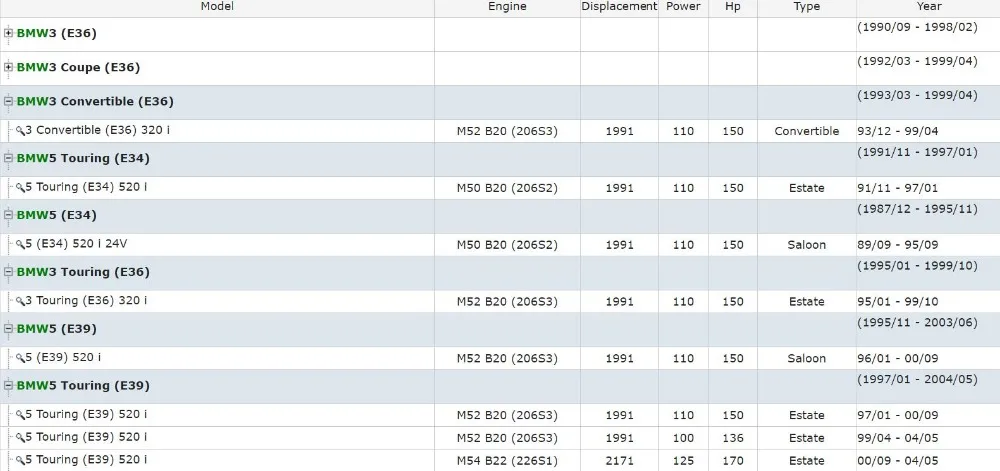Click the M54 B22 (226S1) engine cell
Screen dimensions: 1000x471
(507, 461)
